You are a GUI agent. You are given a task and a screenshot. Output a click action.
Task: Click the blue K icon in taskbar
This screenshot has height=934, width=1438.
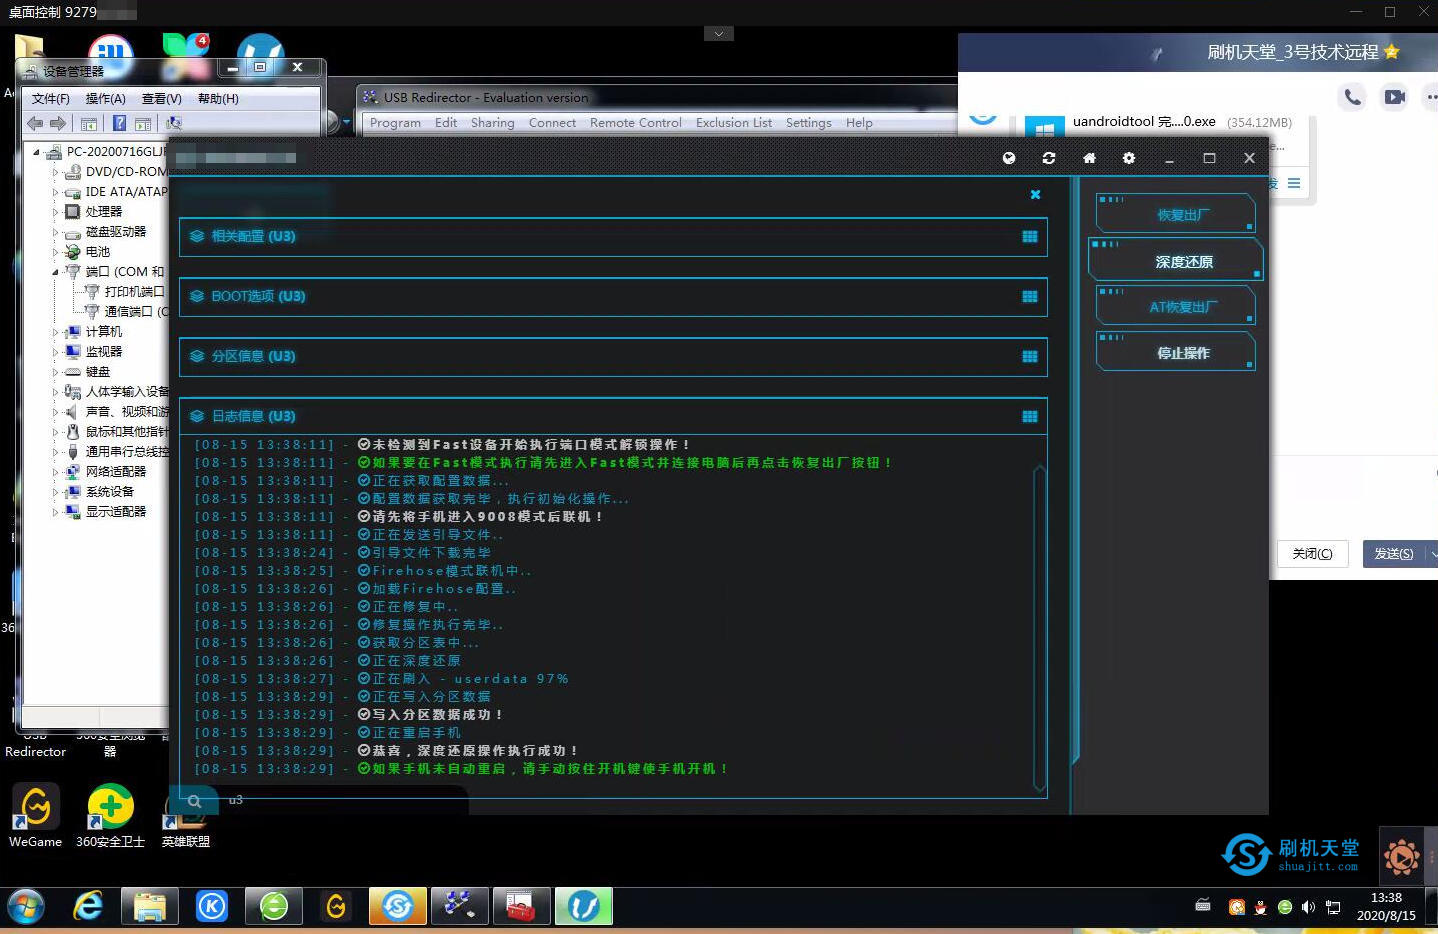[212, 906]
